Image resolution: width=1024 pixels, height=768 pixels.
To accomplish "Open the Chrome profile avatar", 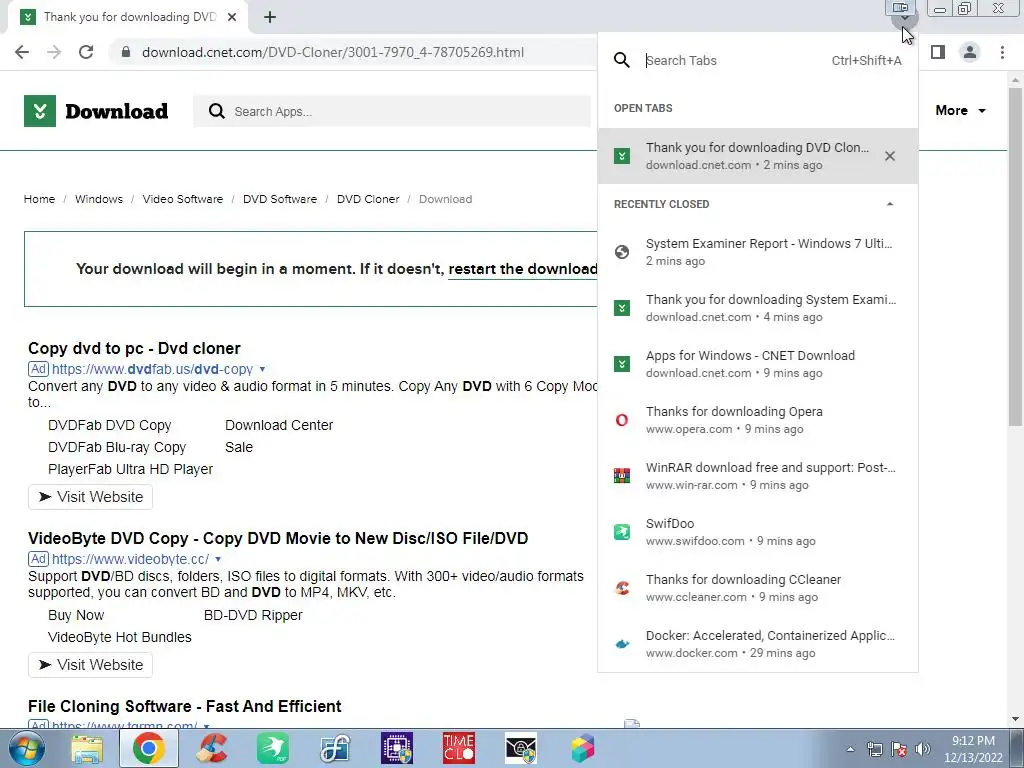I will 970,52.
